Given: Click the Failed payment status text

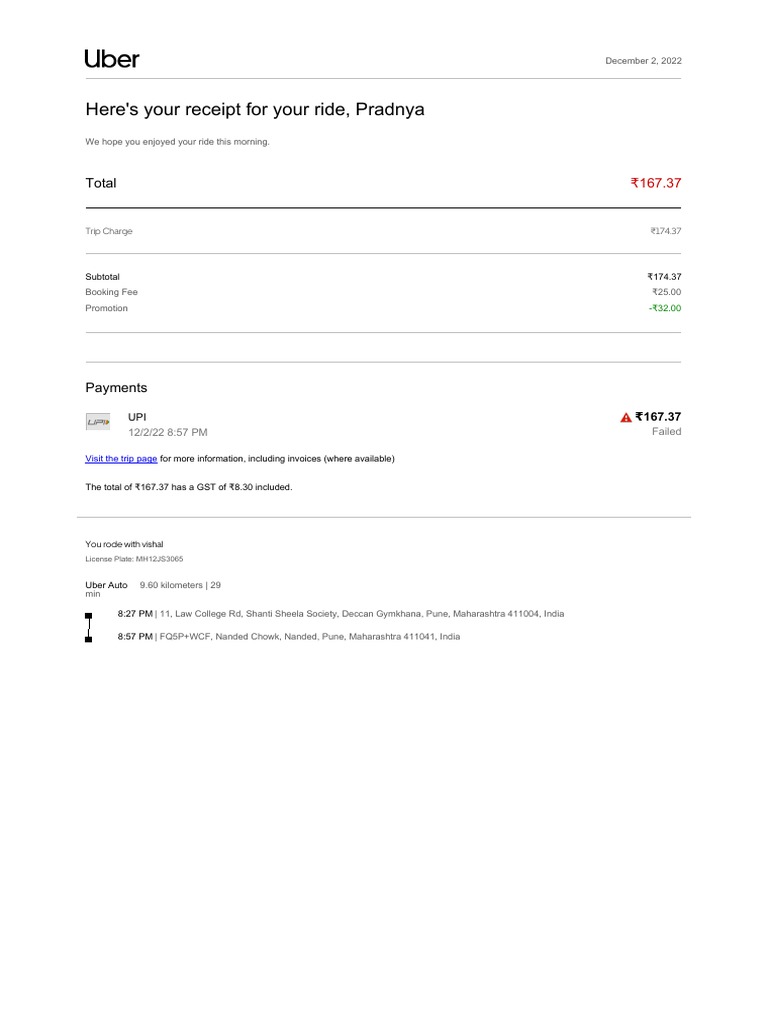Looking at the screenshot, I should coord(666,432).
